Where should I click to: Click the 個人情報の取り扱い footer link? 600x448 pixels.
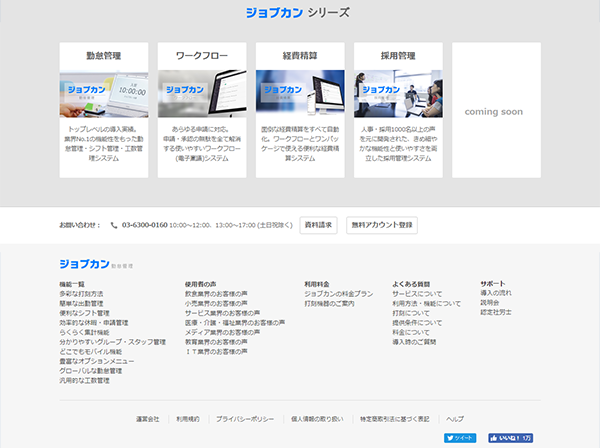coord(317,419)
